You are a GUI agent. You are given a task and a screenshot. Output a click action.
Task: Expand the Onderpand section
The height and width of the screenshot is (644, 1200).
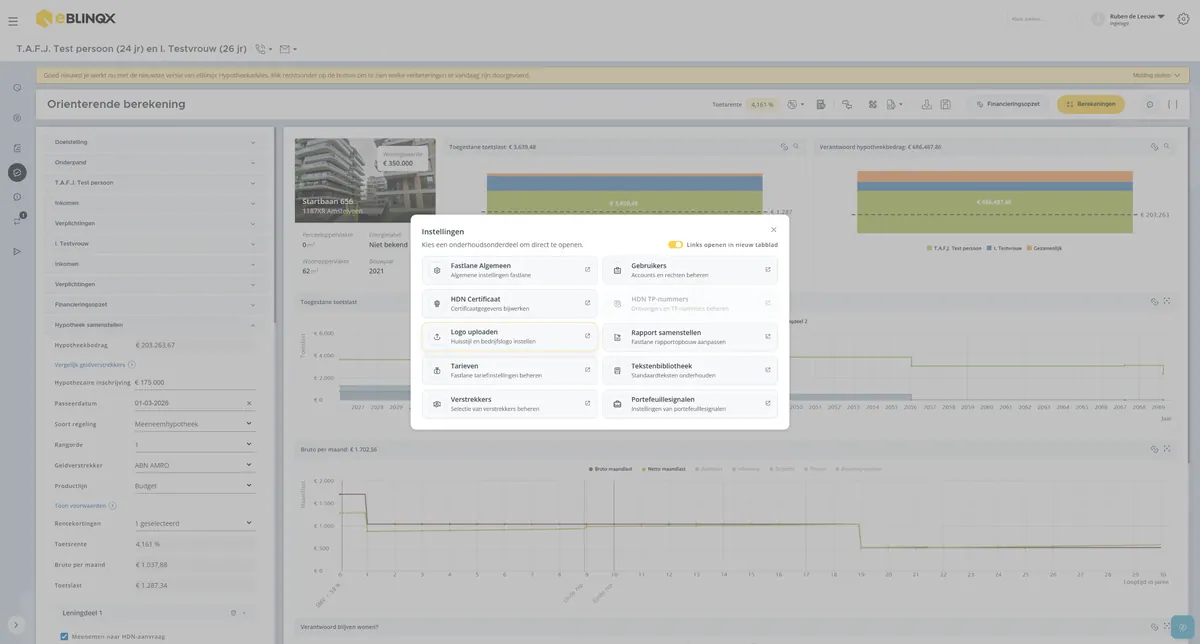155,162
